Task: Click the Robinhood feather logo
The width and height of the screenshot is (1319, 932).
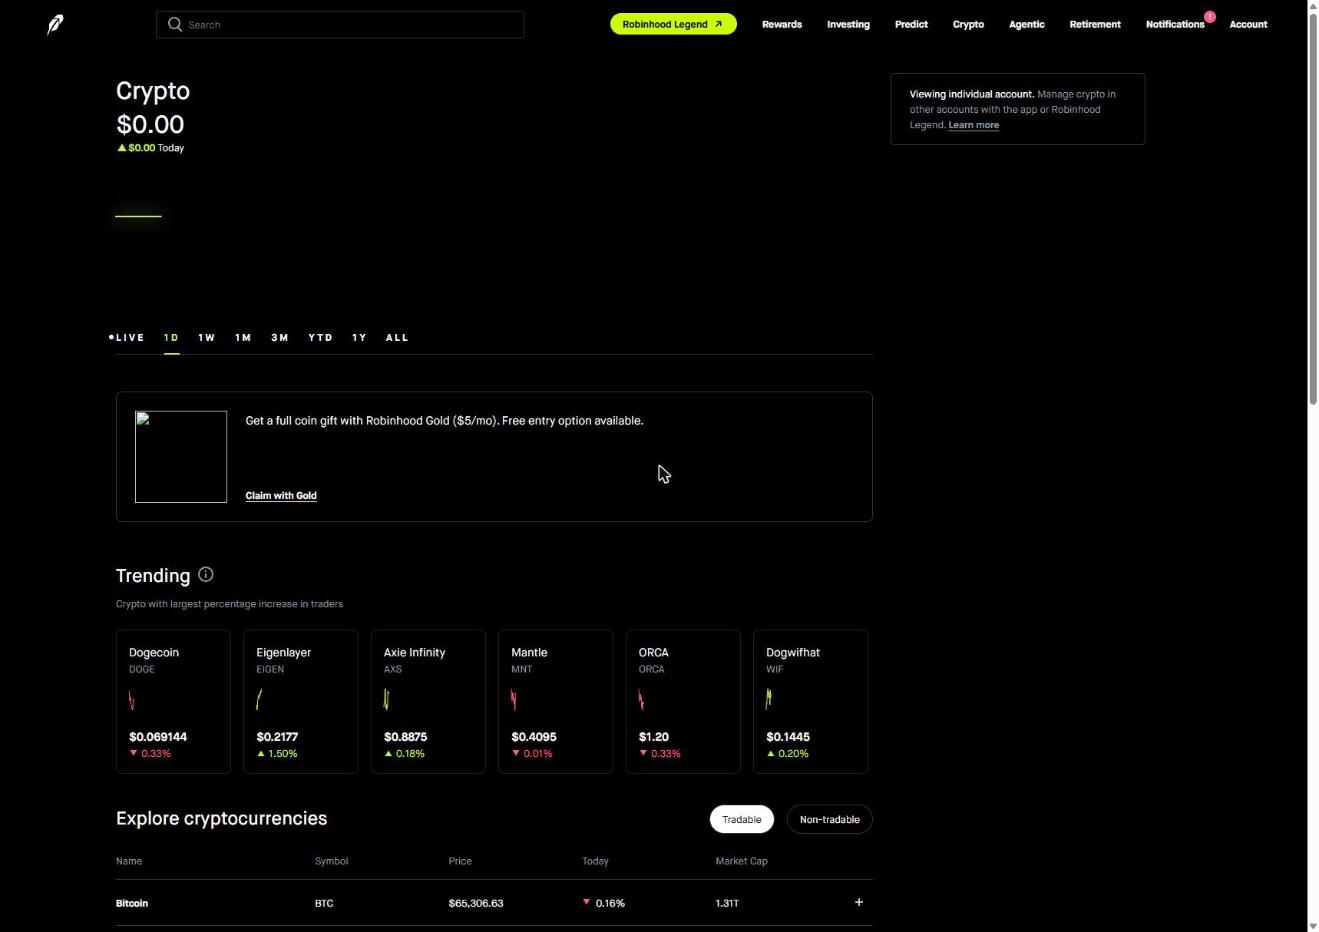Action: tap(55, 25)
